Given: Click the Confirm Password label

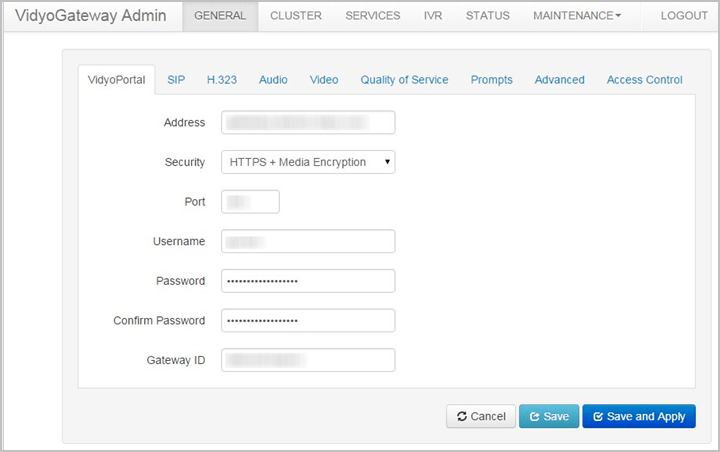Looking at the screenshot, I should [x=159, y=321].
